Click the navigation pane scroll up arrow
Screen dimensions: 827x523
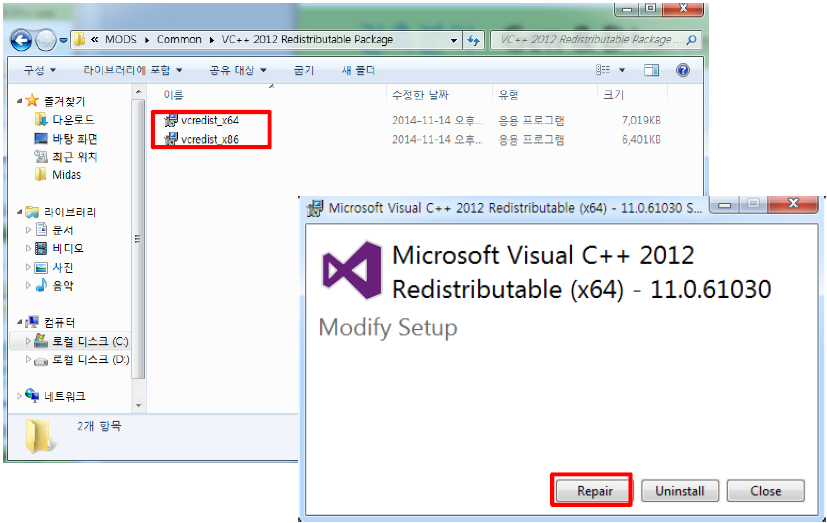[x=138, y=92]
